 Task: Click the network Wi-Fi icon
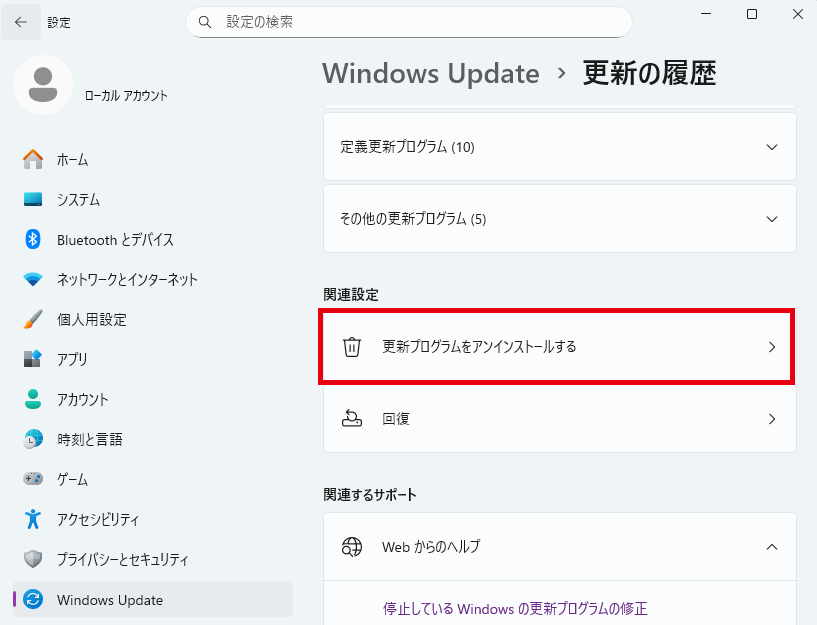click(x=33, y=280)
